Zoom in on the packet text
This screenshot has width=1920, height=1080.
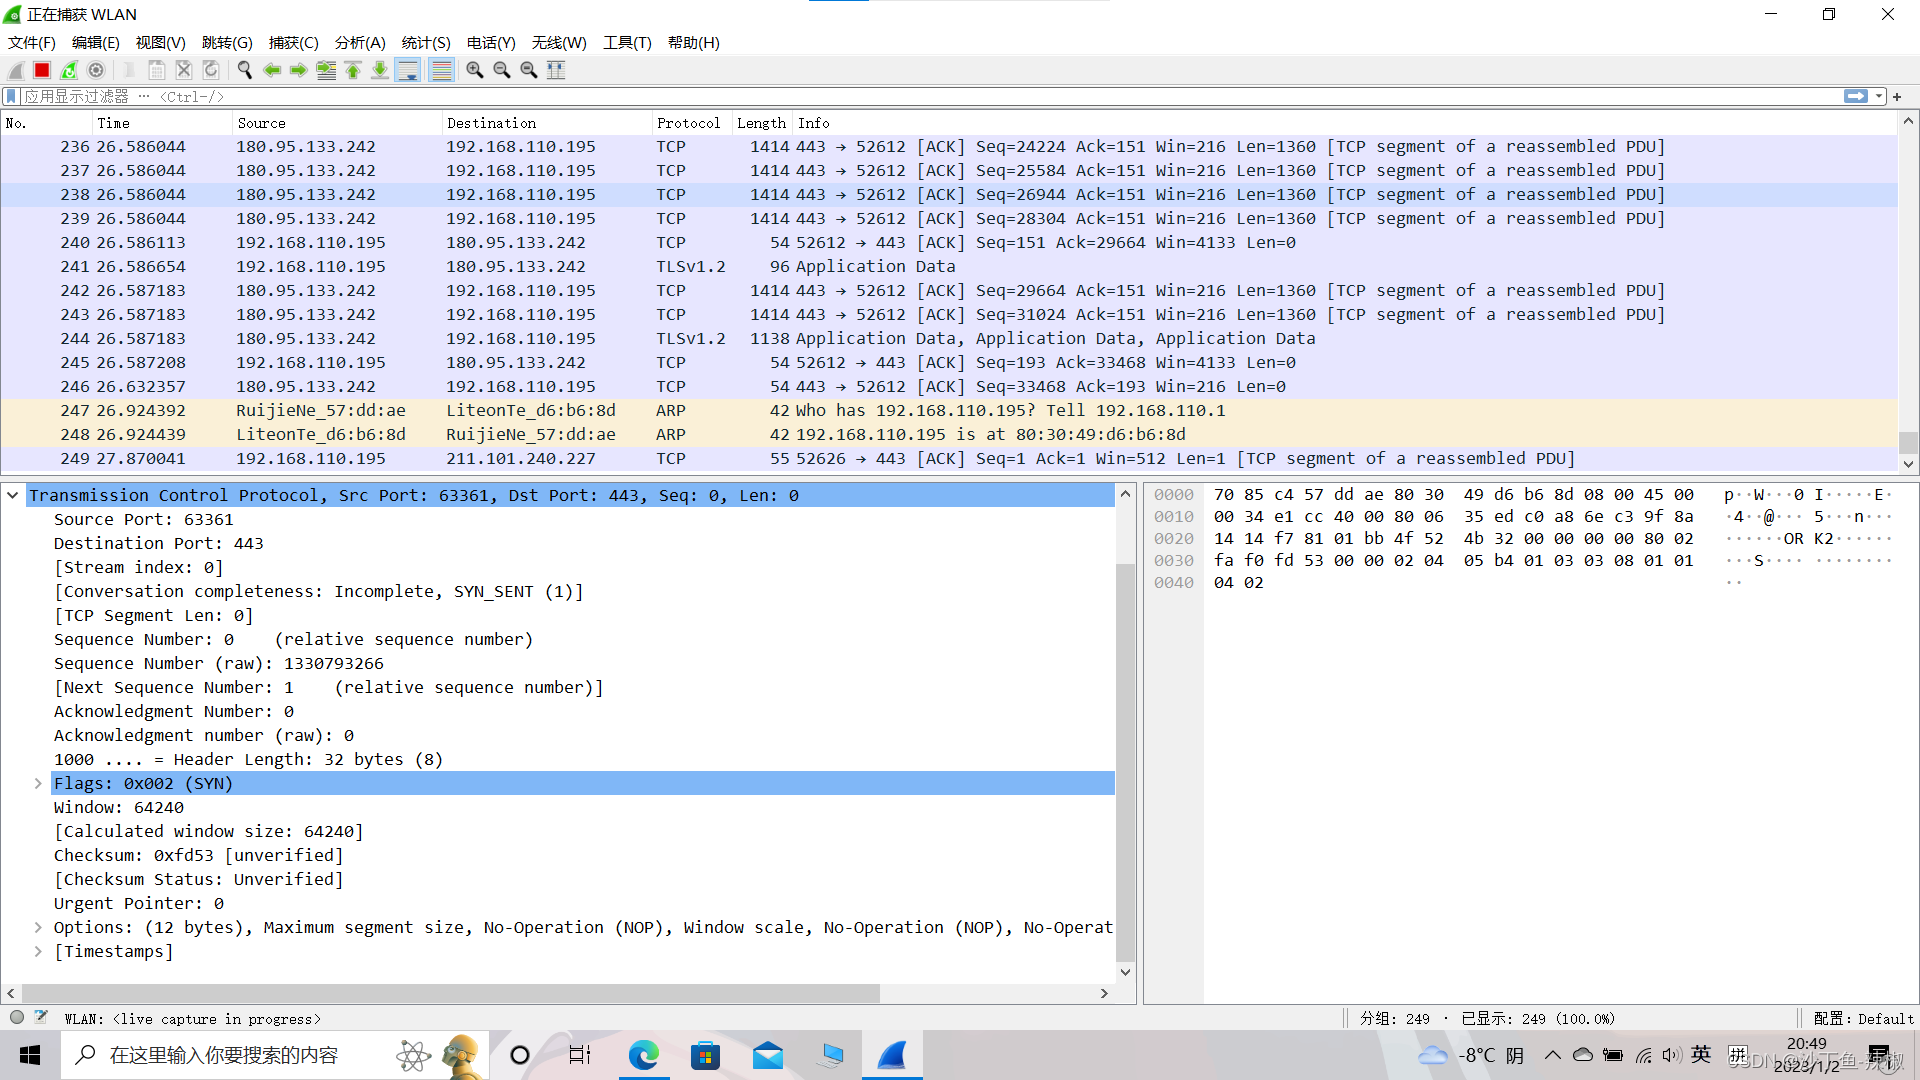tap(475, 70)
